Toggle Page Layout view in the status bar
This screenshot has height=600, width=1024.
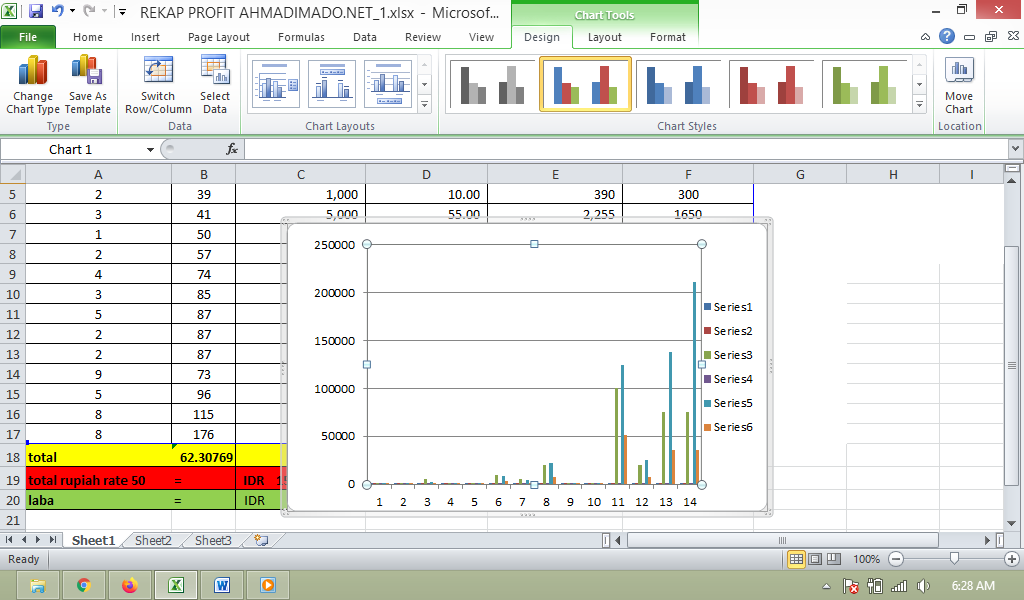pyautogui.click(x=814, y=559)
